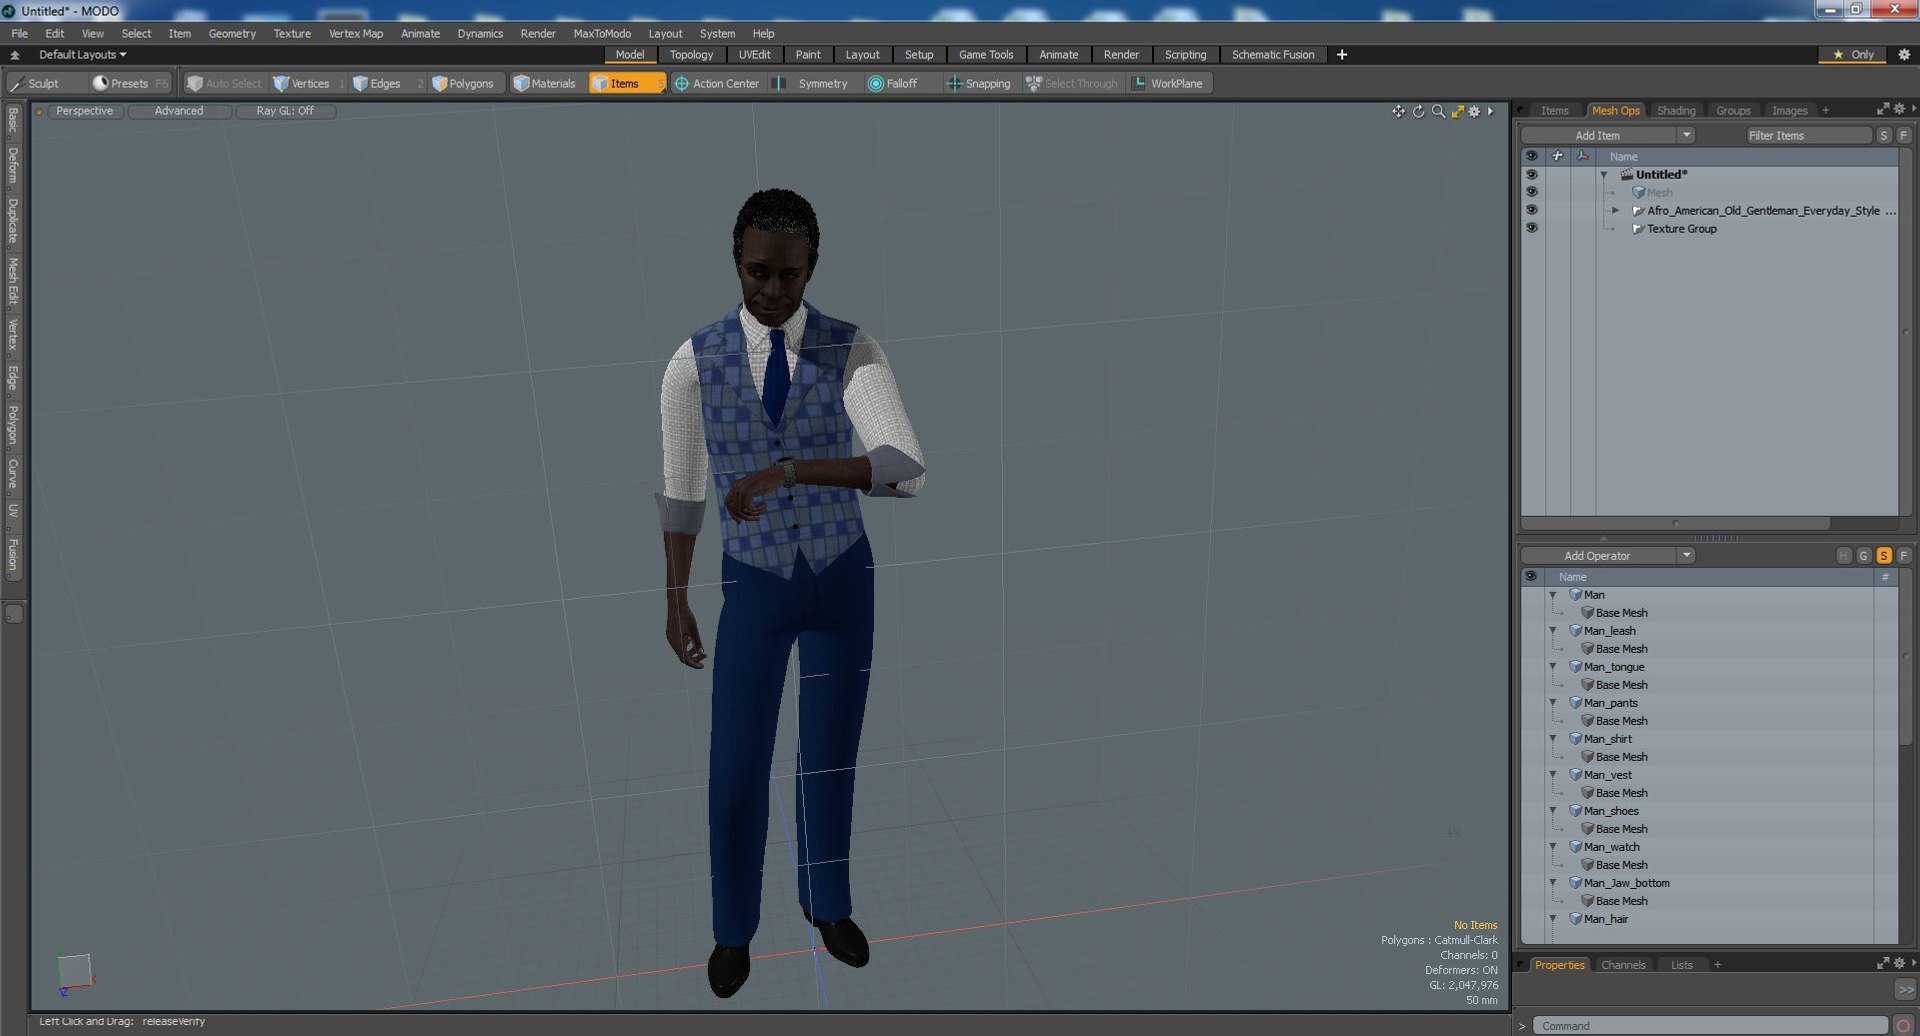1920x1036 pixels.
Task: Click the home arrow icon beside Default Layouts
Action: pos(15,55)
